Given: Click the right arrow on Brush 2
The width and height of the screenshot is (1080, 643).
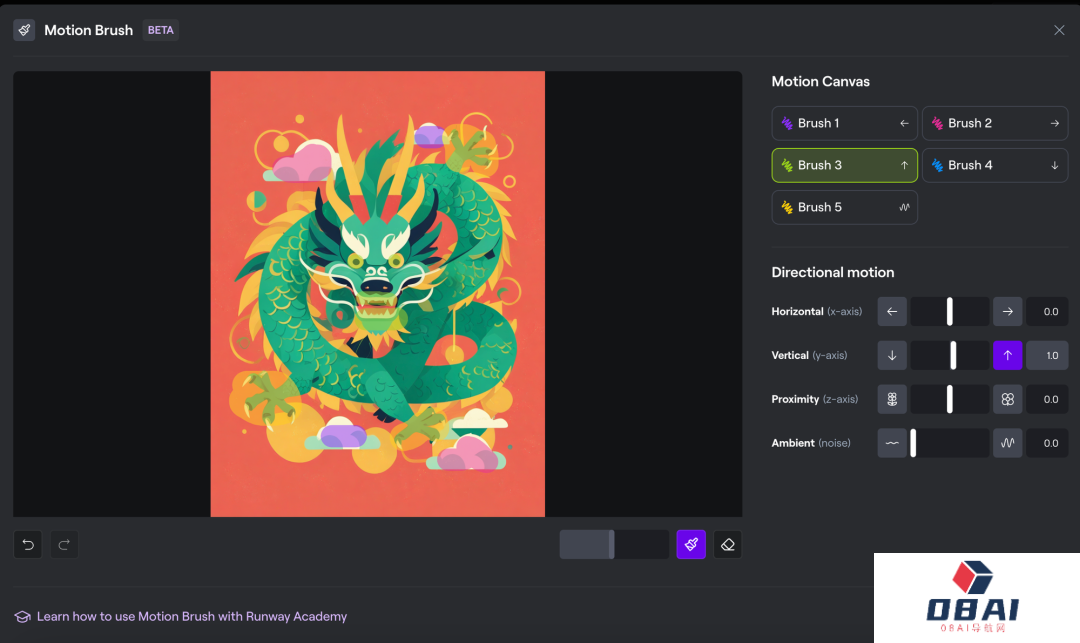Looking at the screenshot, I should [1055, 123].
